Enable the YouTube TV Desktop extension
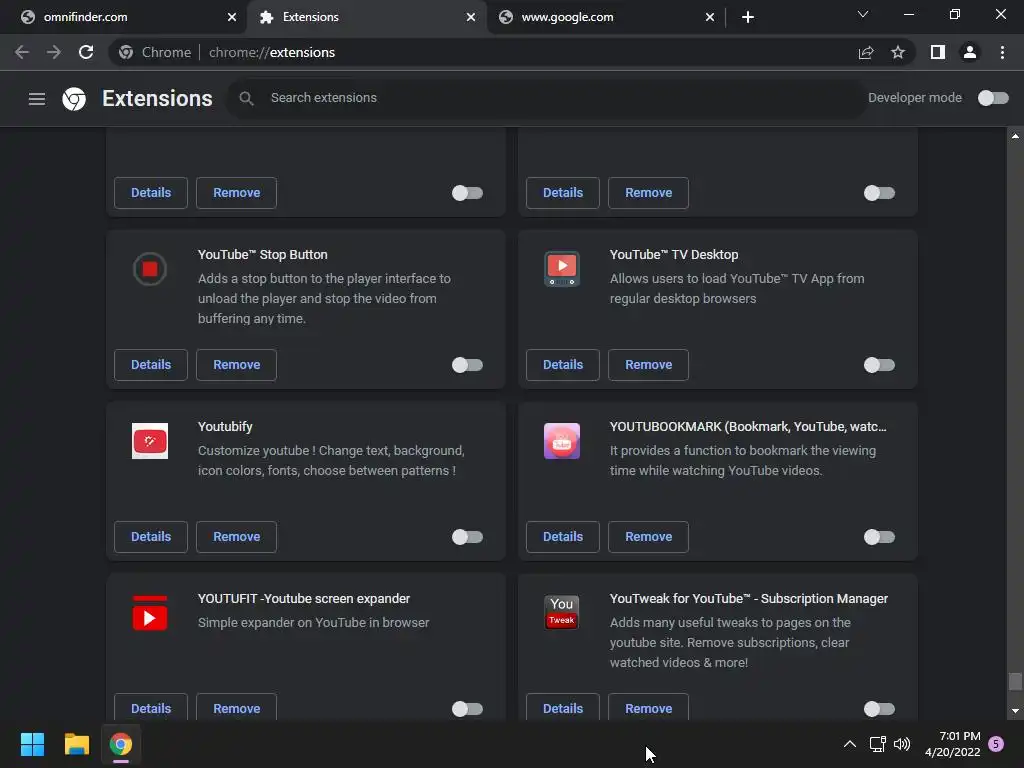Screen dimensions: 1024x768 point(880,365)
